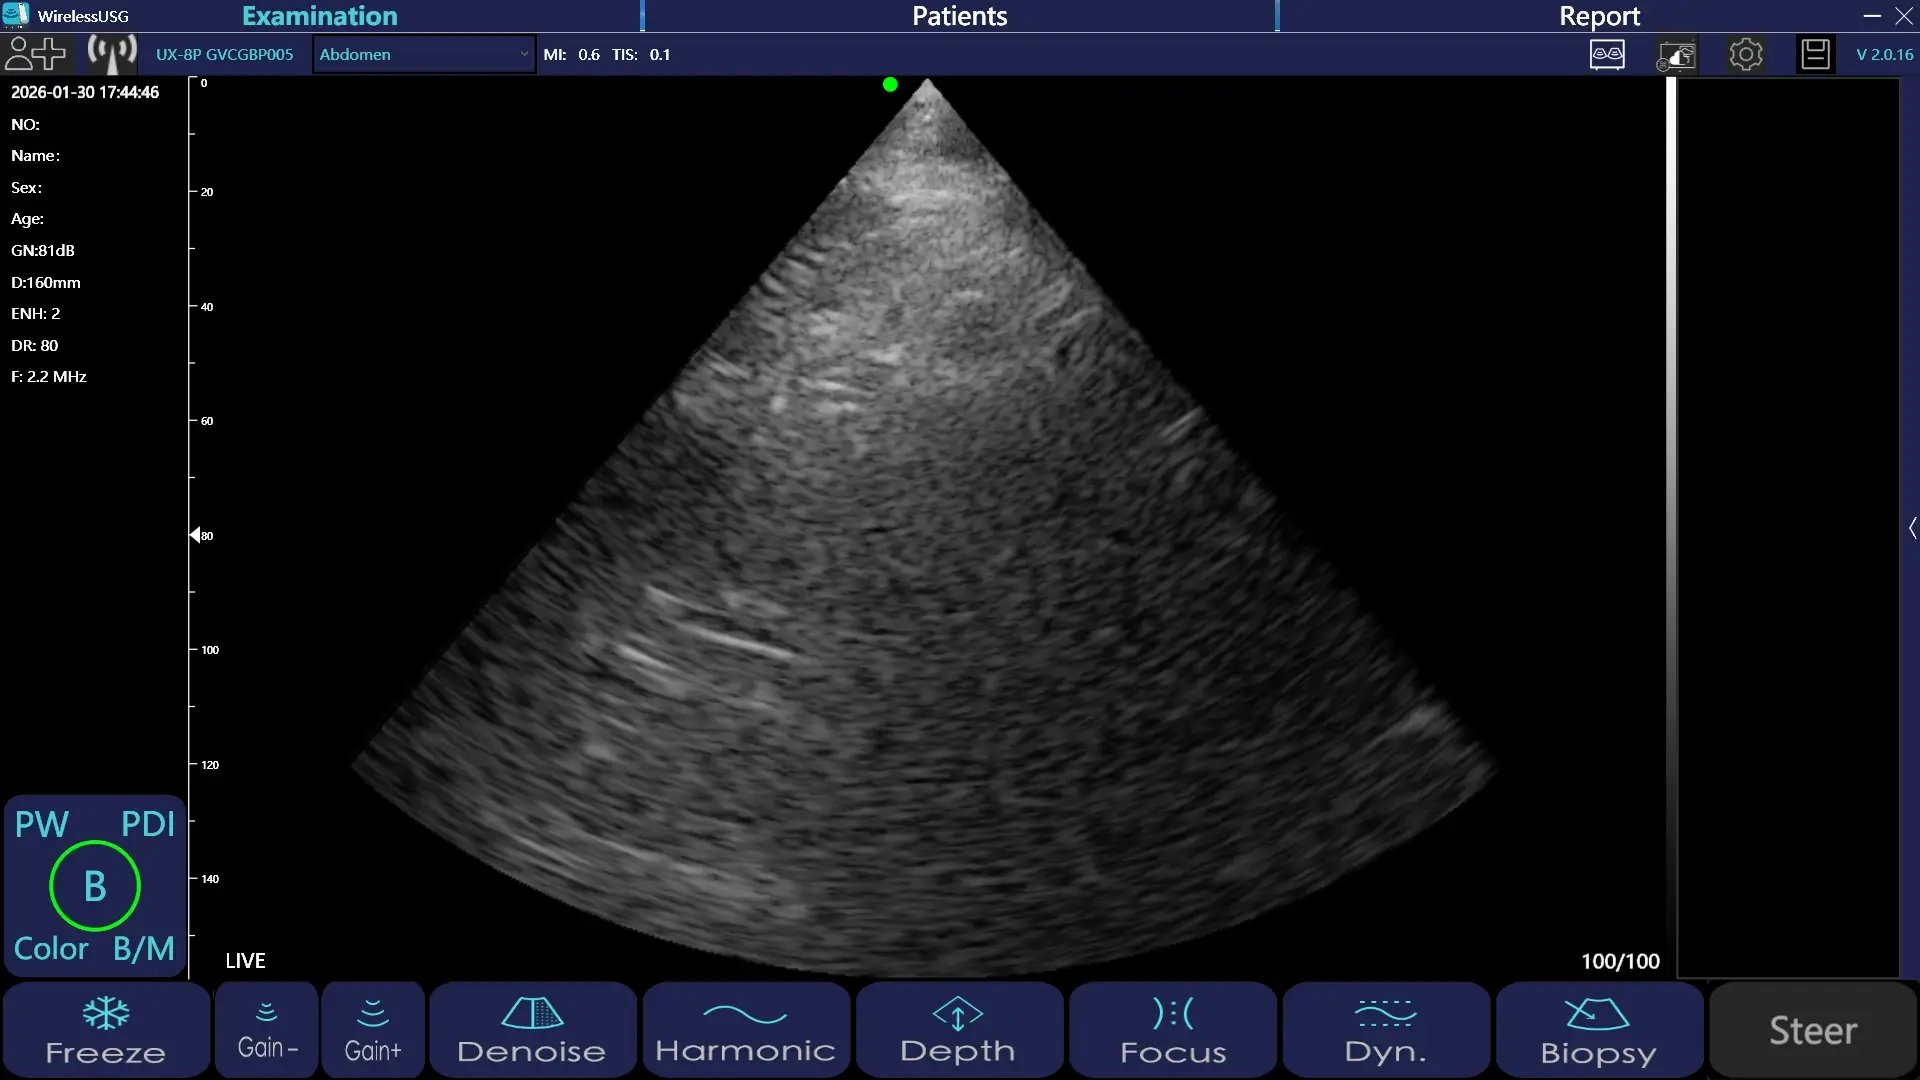This screenshot has height=1080, width=1920.
Task: Open dual-image view icon
Action: (1607, 54)
